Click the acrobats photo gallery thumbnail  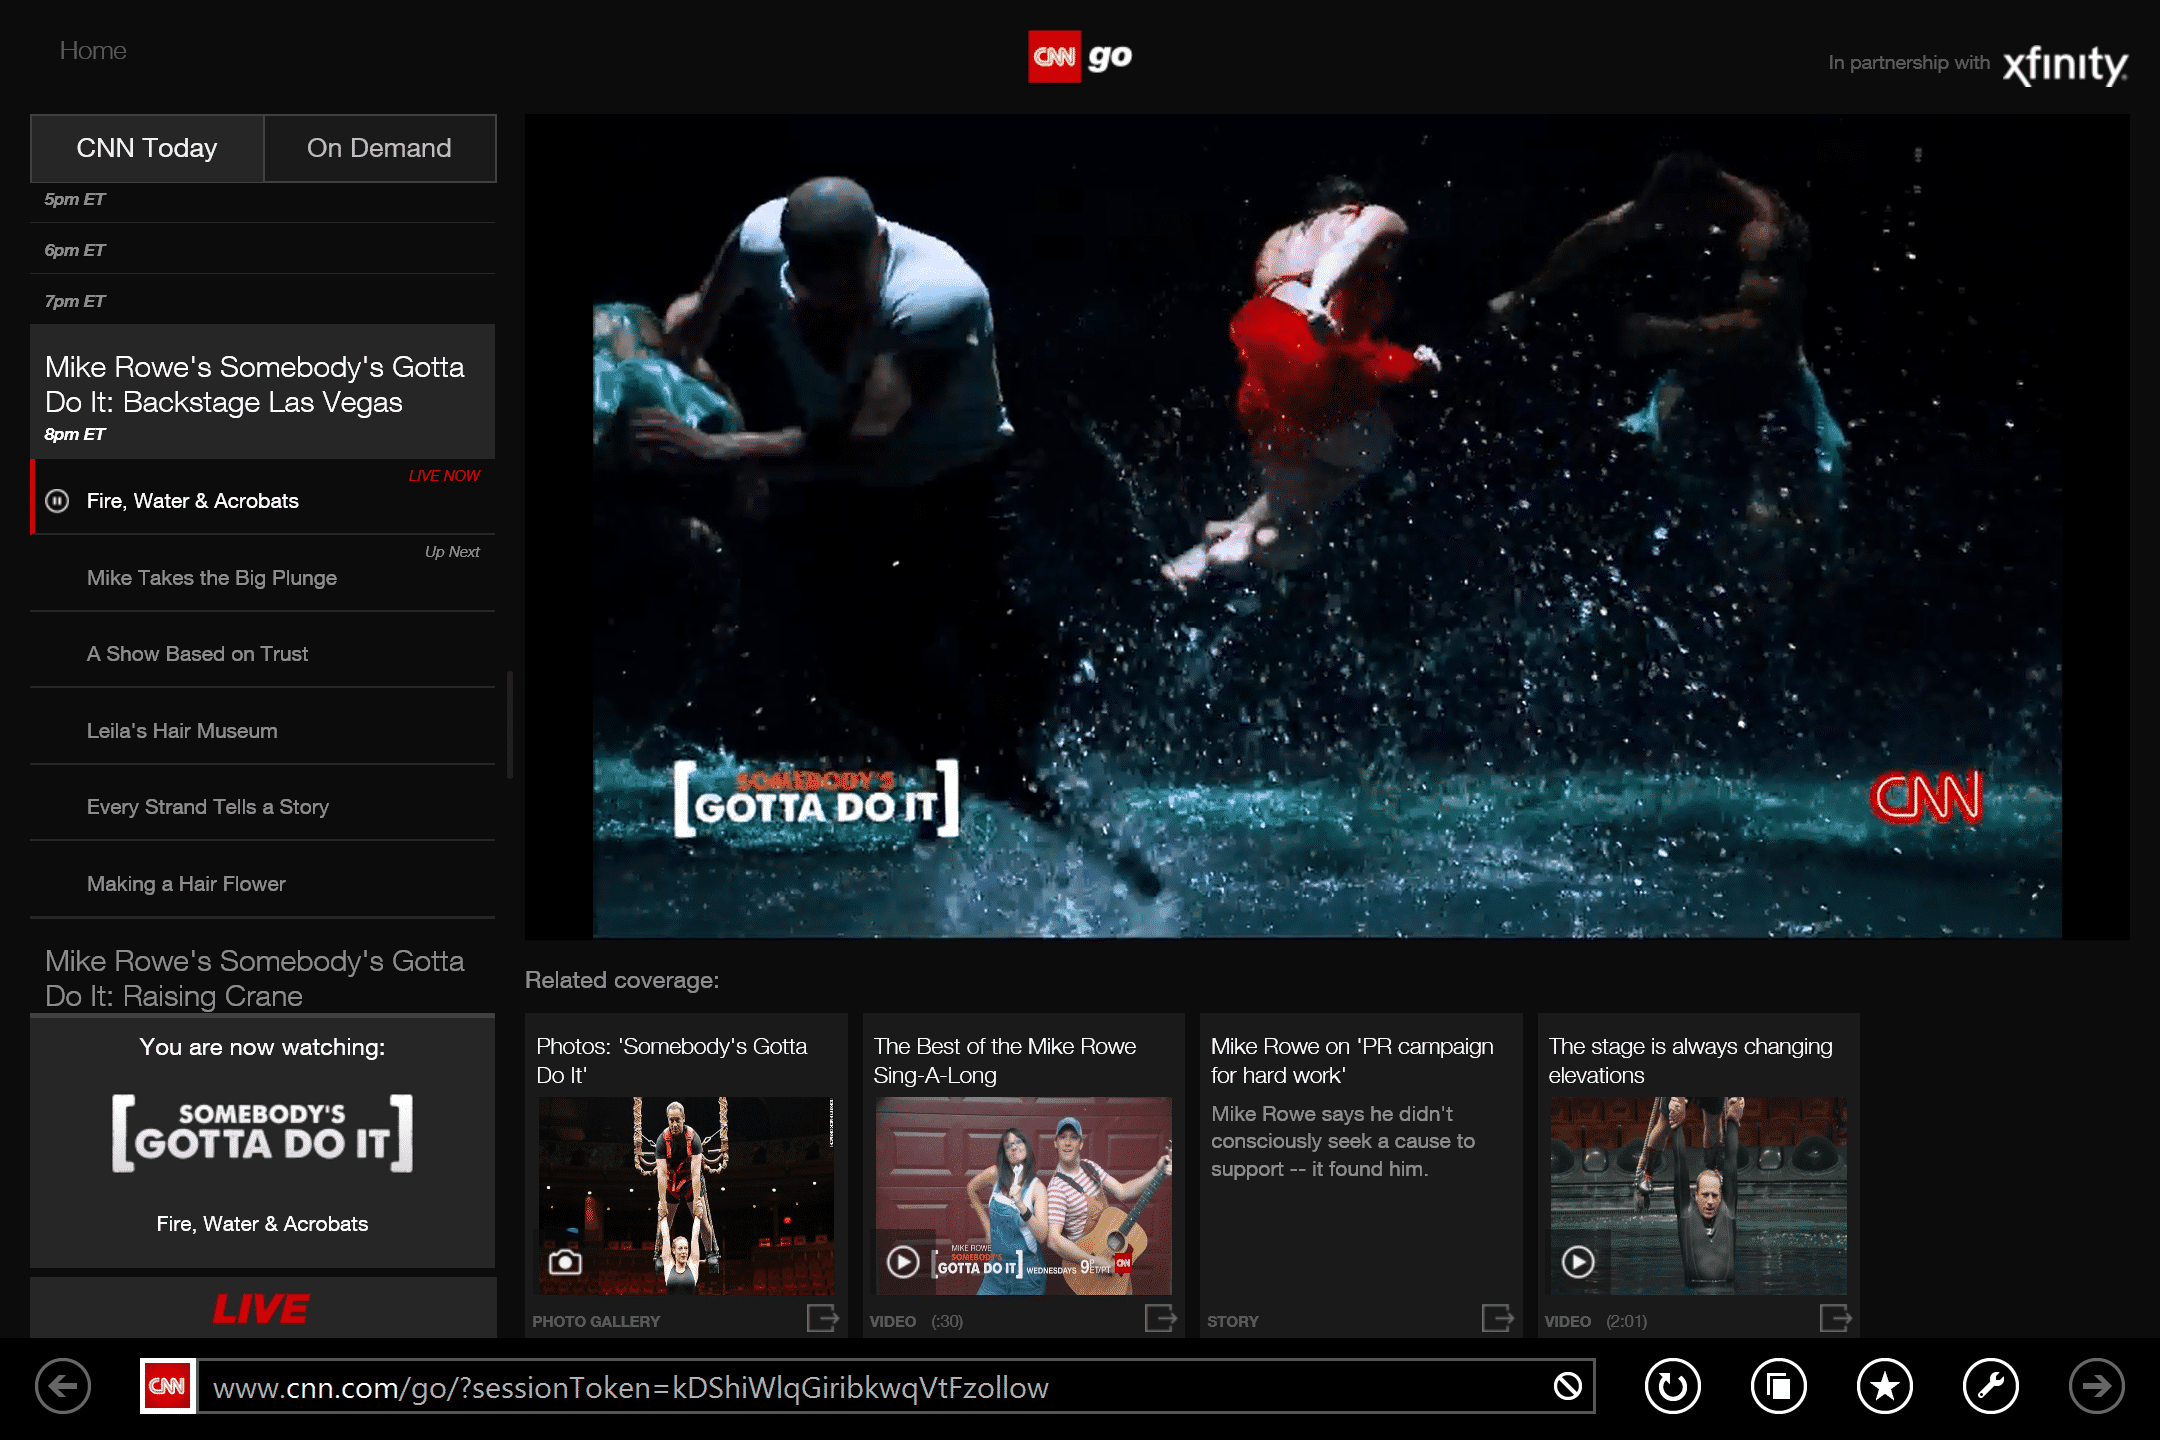tap(686, 1196)
